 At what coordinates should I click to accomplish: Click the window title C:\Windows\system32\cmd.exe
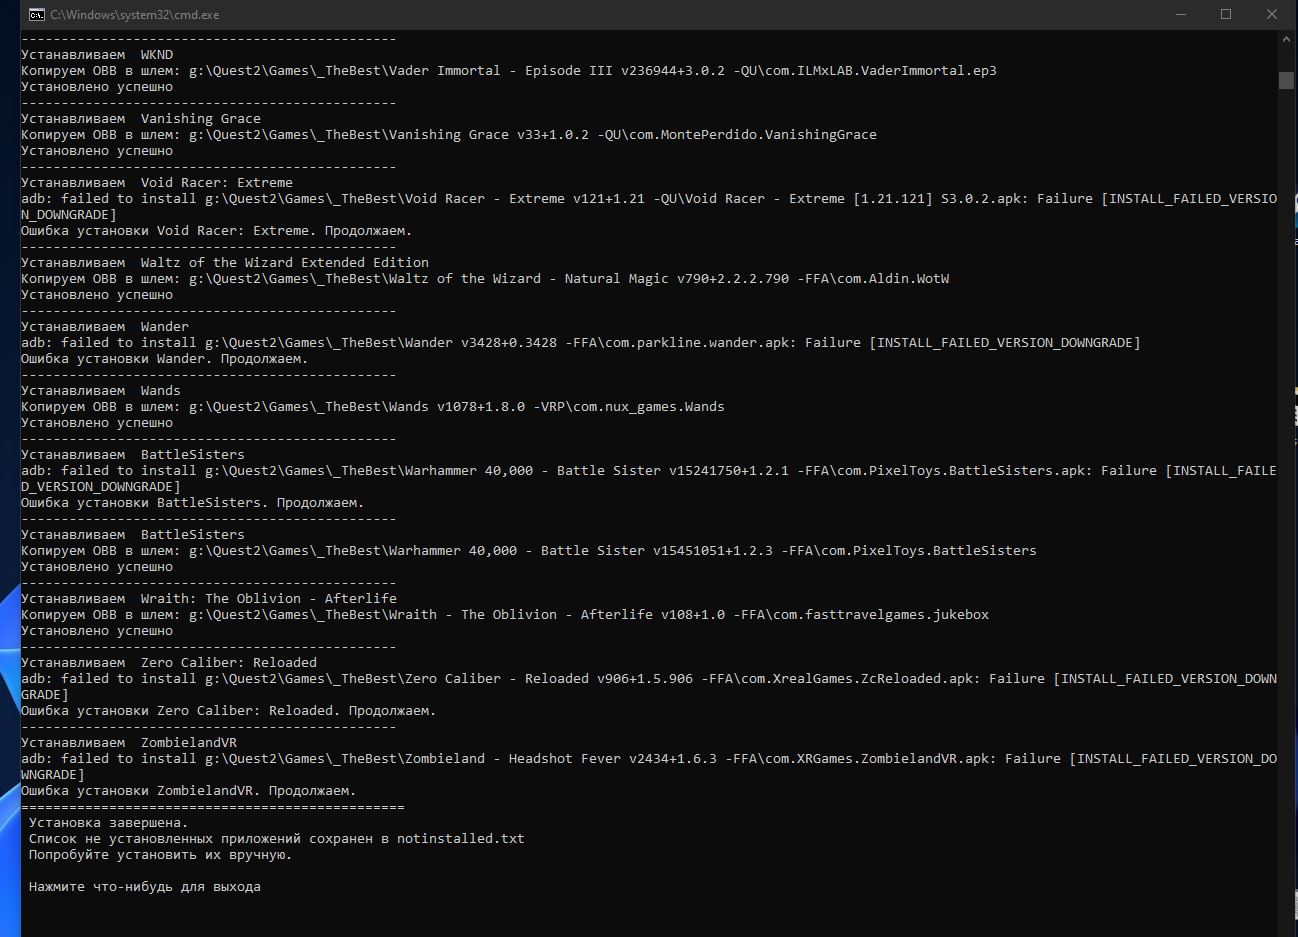[x=135, y=15]
